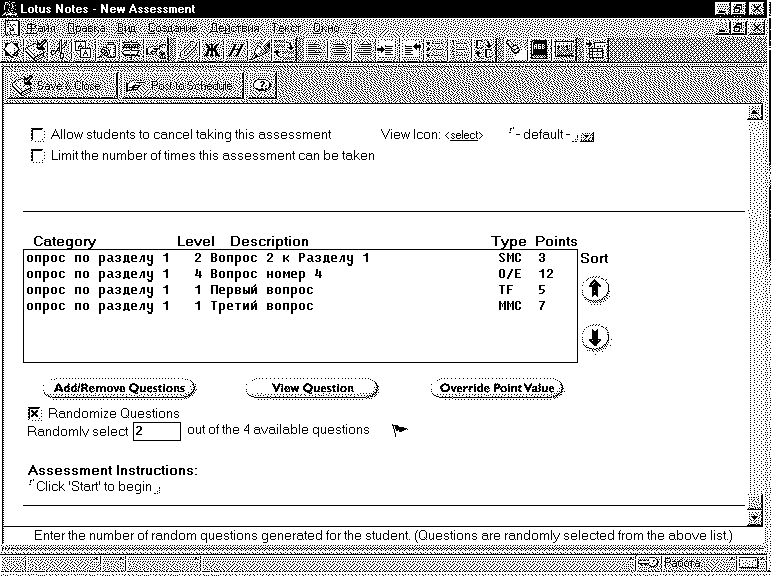Select question row 'Вопрос номер 4'
The height and width of the screenshot is (576, 771).
300,274
